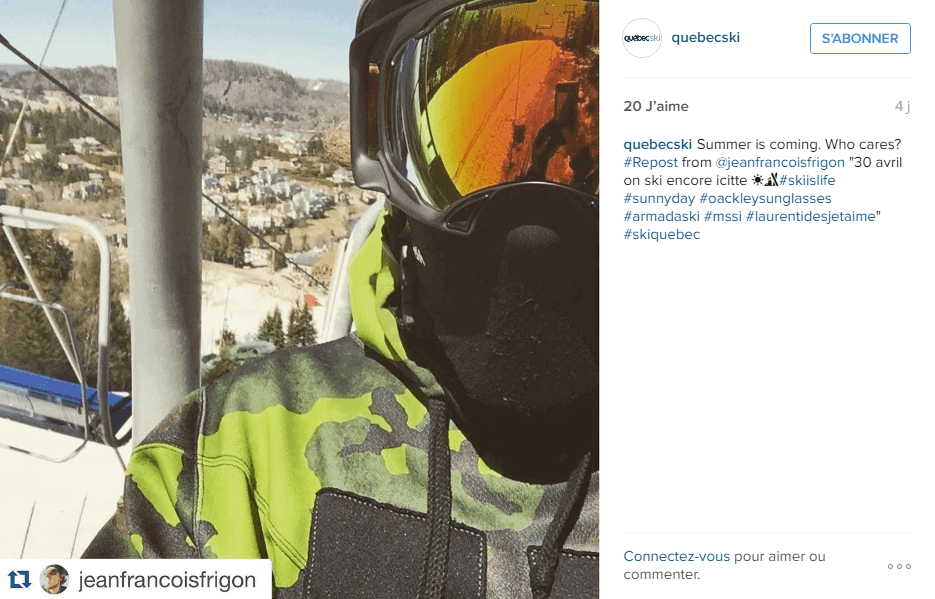Visit the @jeanfrancoisfrigon mention
The width and height of the screenshot is (935, 599).
780,162
